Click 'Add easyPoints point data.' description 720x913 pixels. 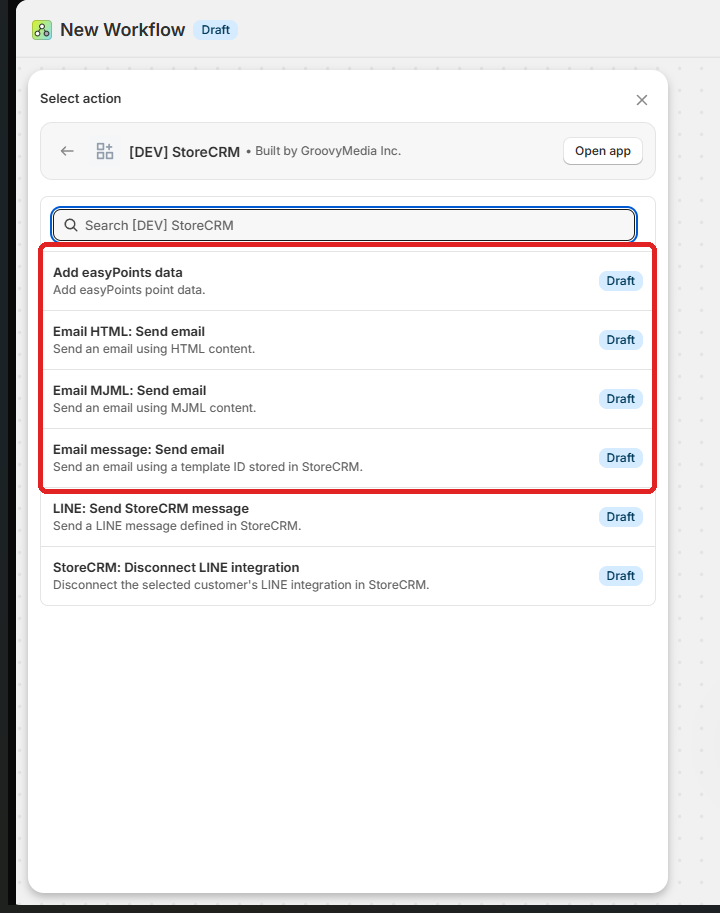tap(129, 290)
